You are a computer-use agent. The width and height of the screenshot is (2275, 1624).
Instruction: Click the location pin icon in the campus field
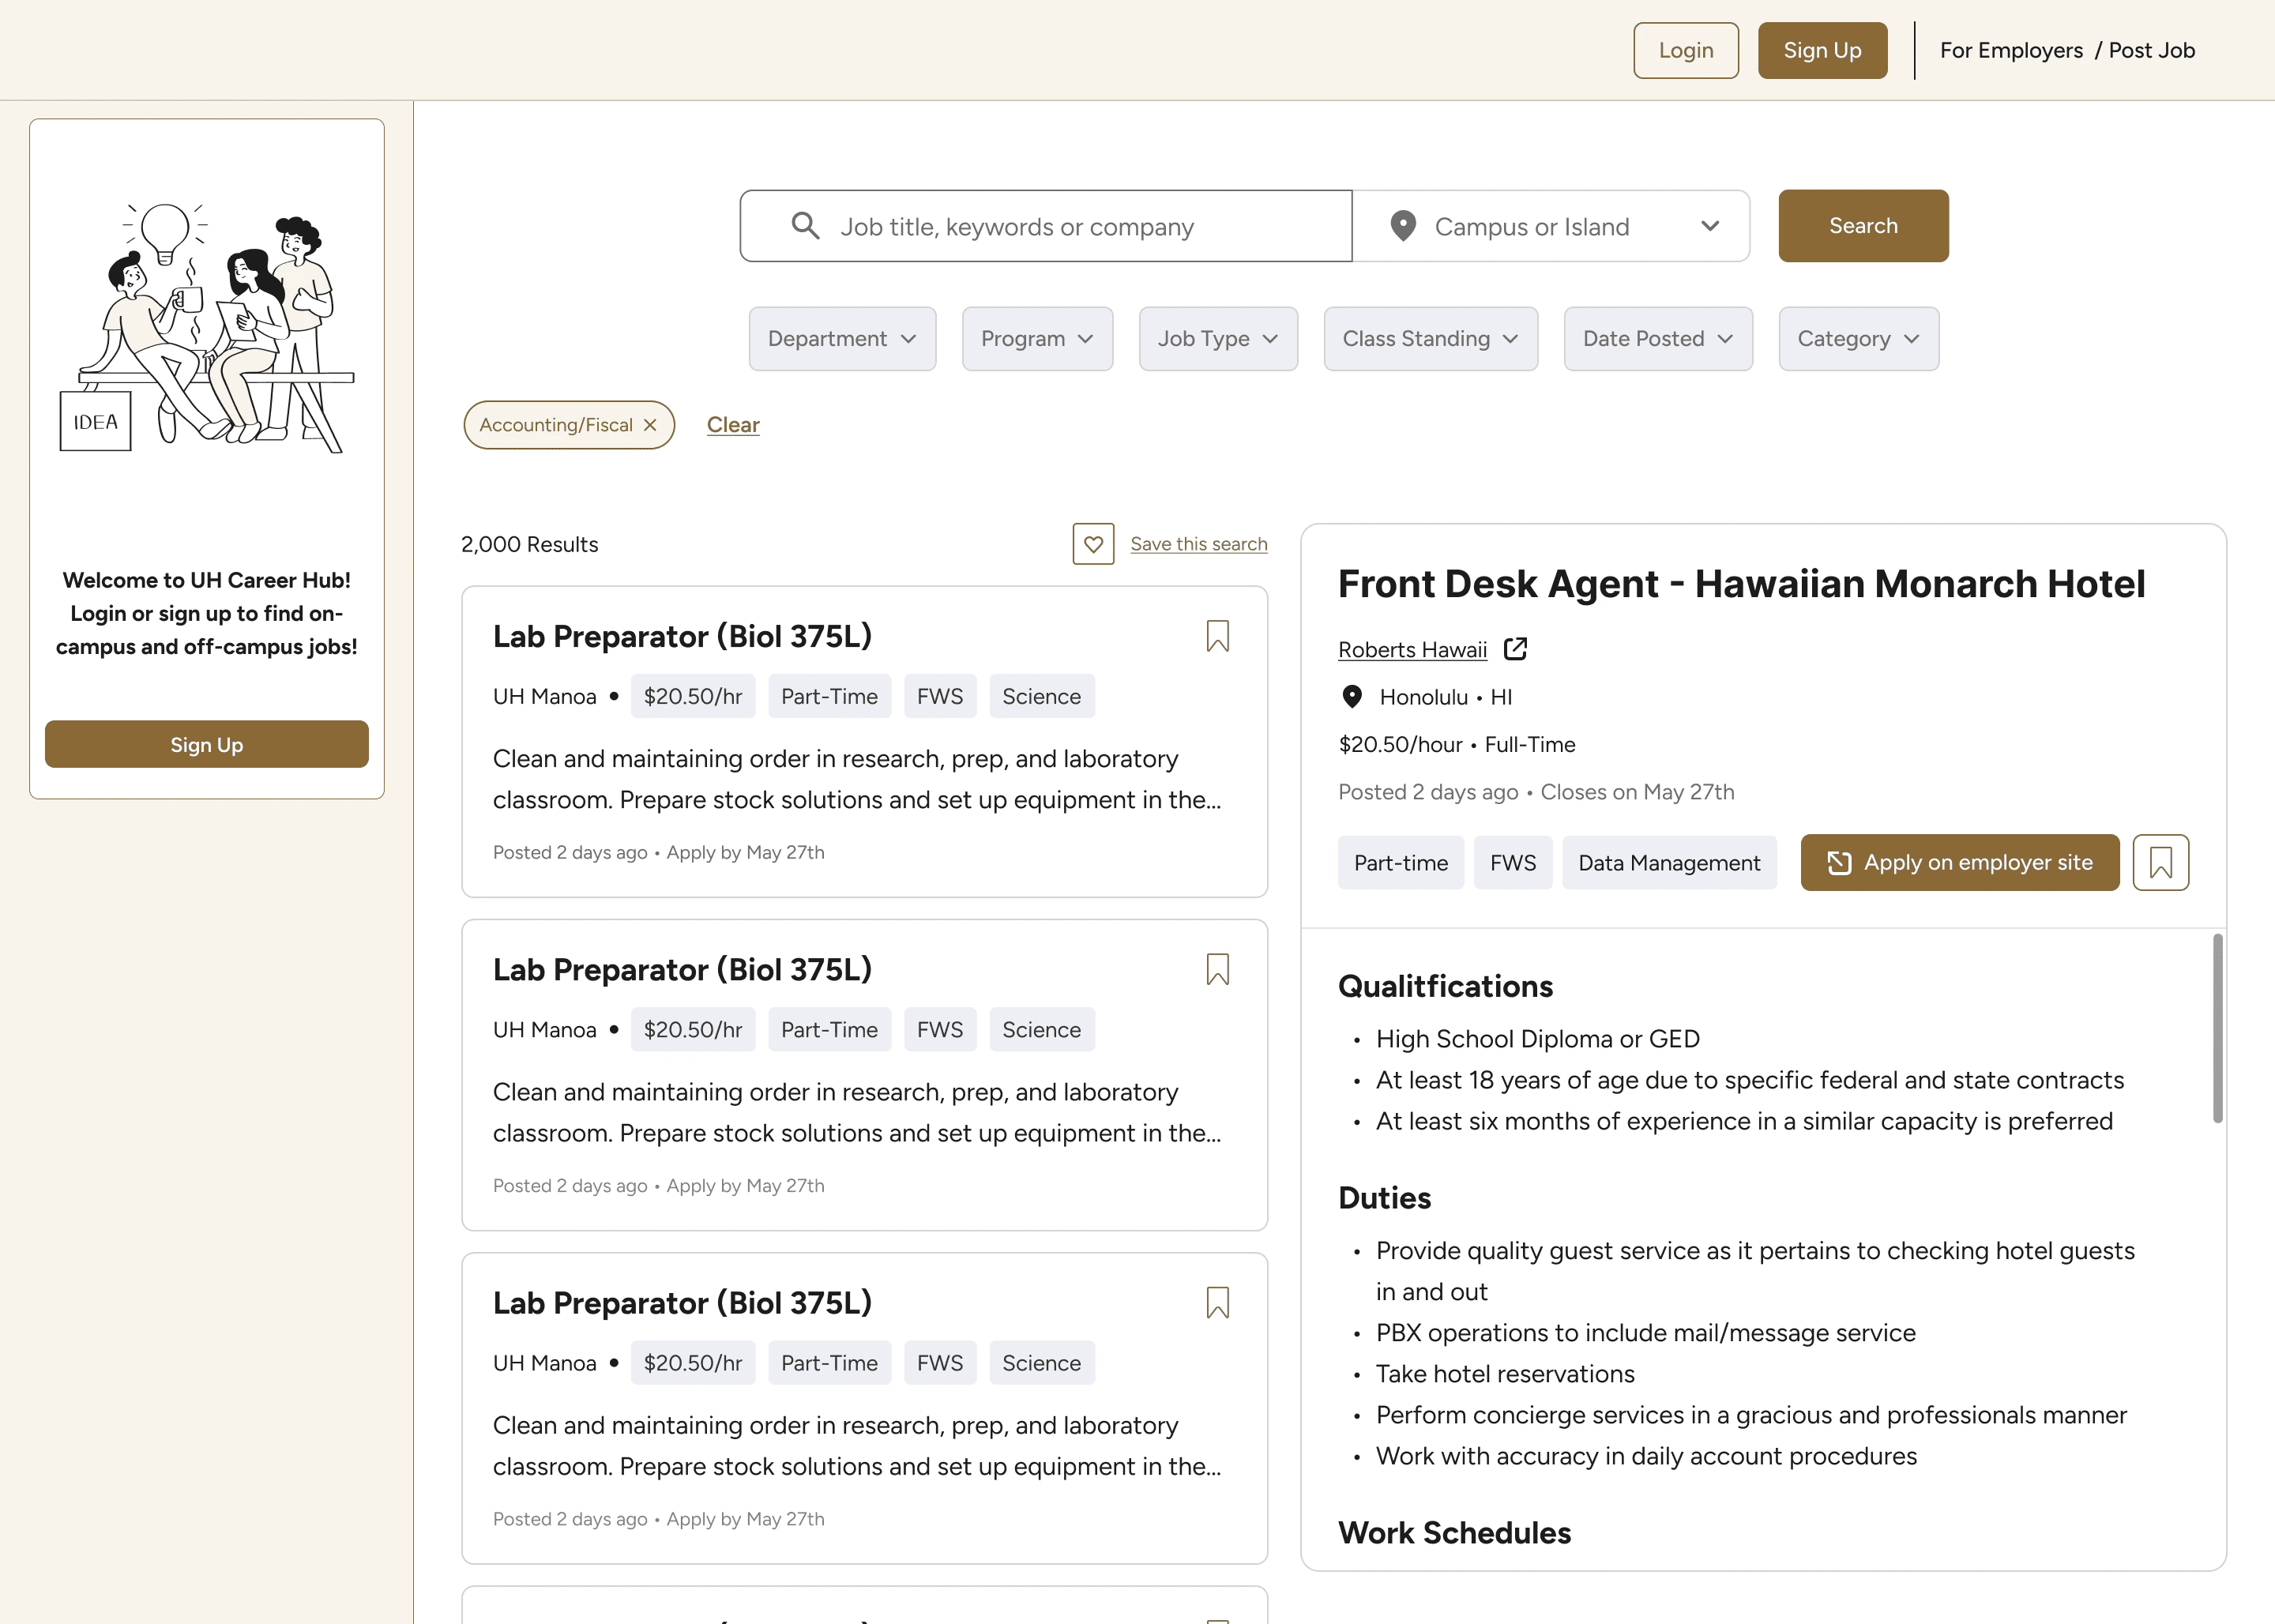tap(1403, 226)
